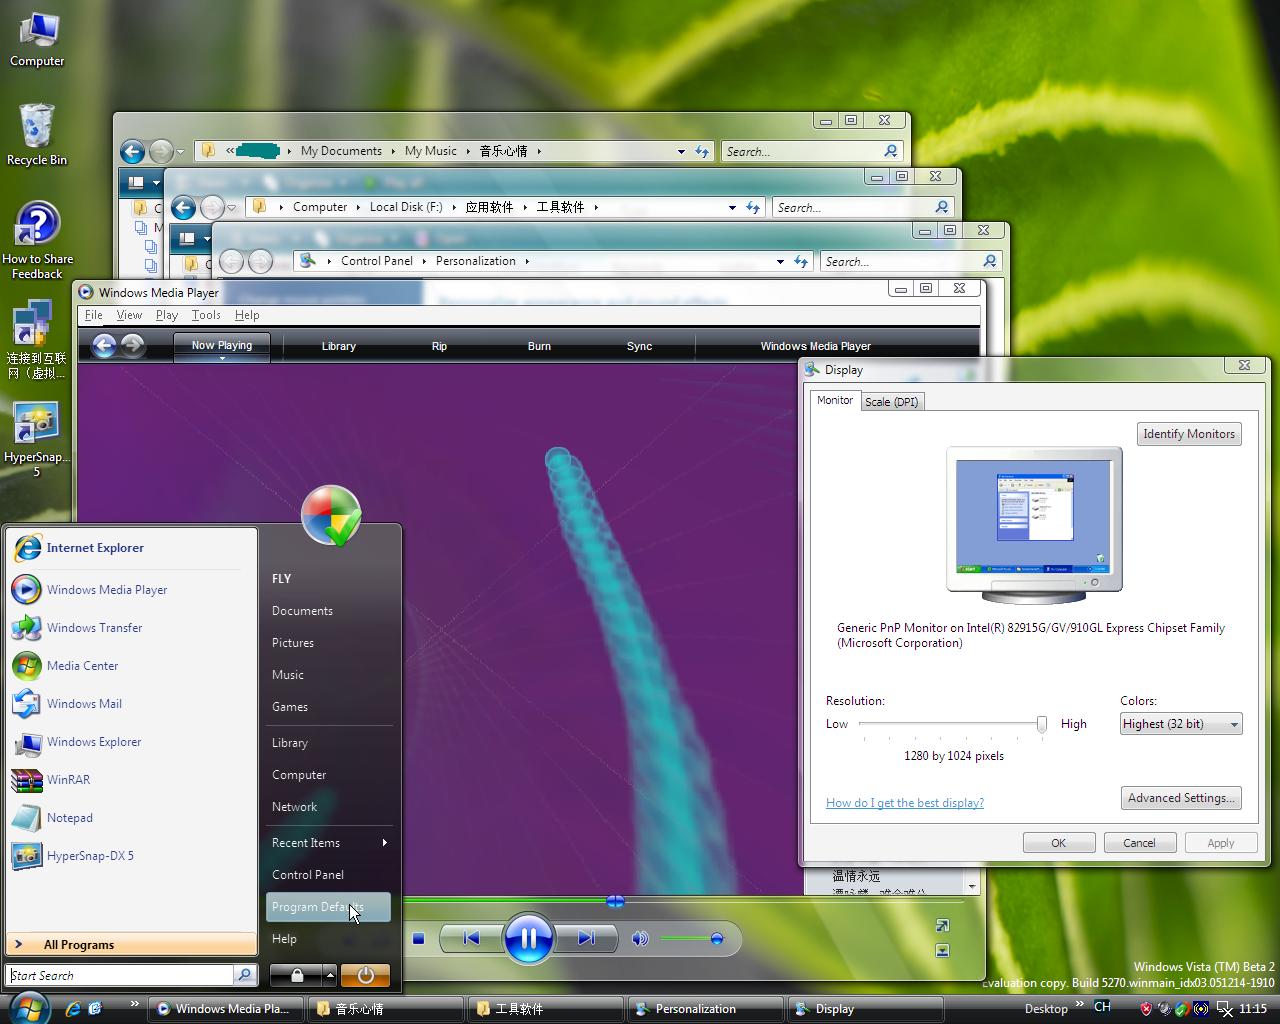Click Media Player switch to full mode icon
The image size is (1280, 1024).
point(942,925)
